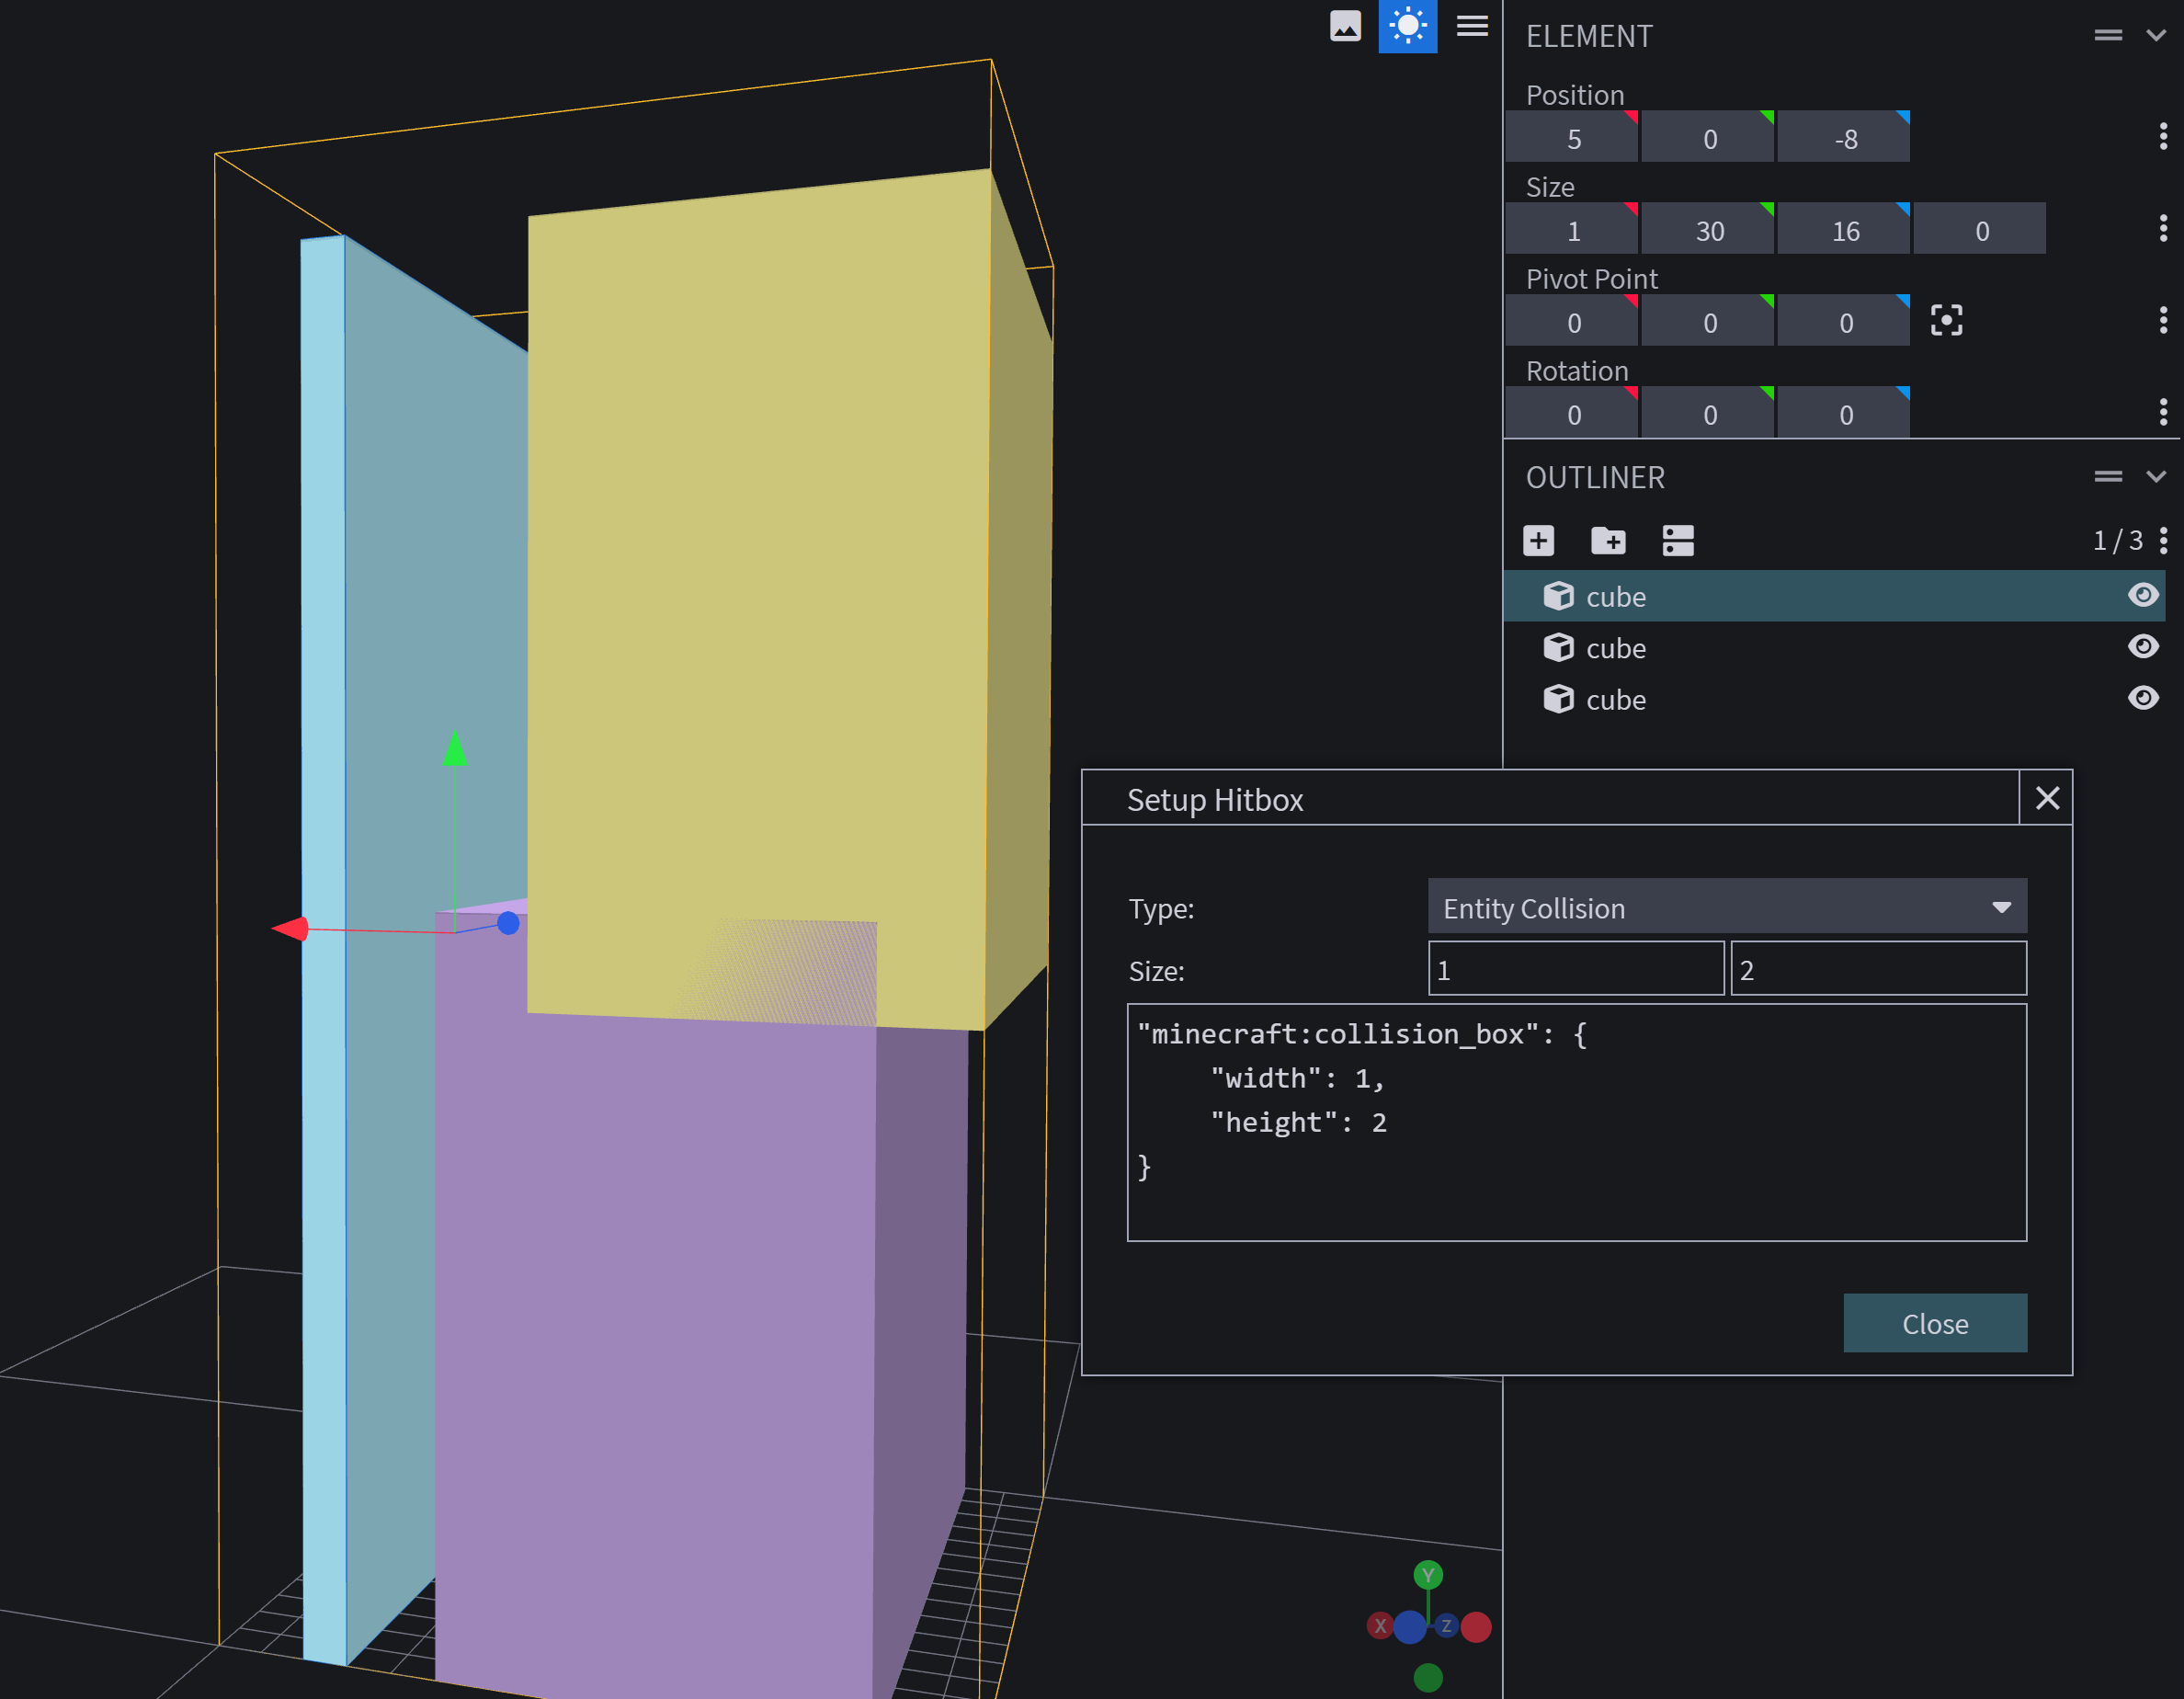Toggle visibility of the second cube
Viewport: 2184px width, 1699px height.
2144,647
